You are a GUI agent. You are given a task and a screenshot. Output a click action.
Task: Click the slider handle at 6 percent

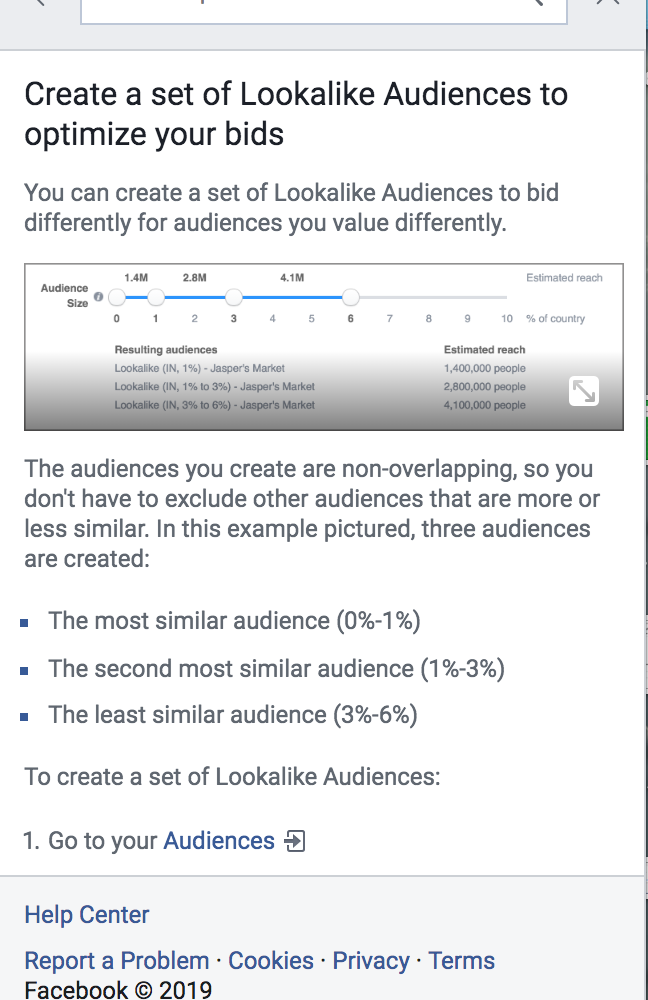click(350, 297)
